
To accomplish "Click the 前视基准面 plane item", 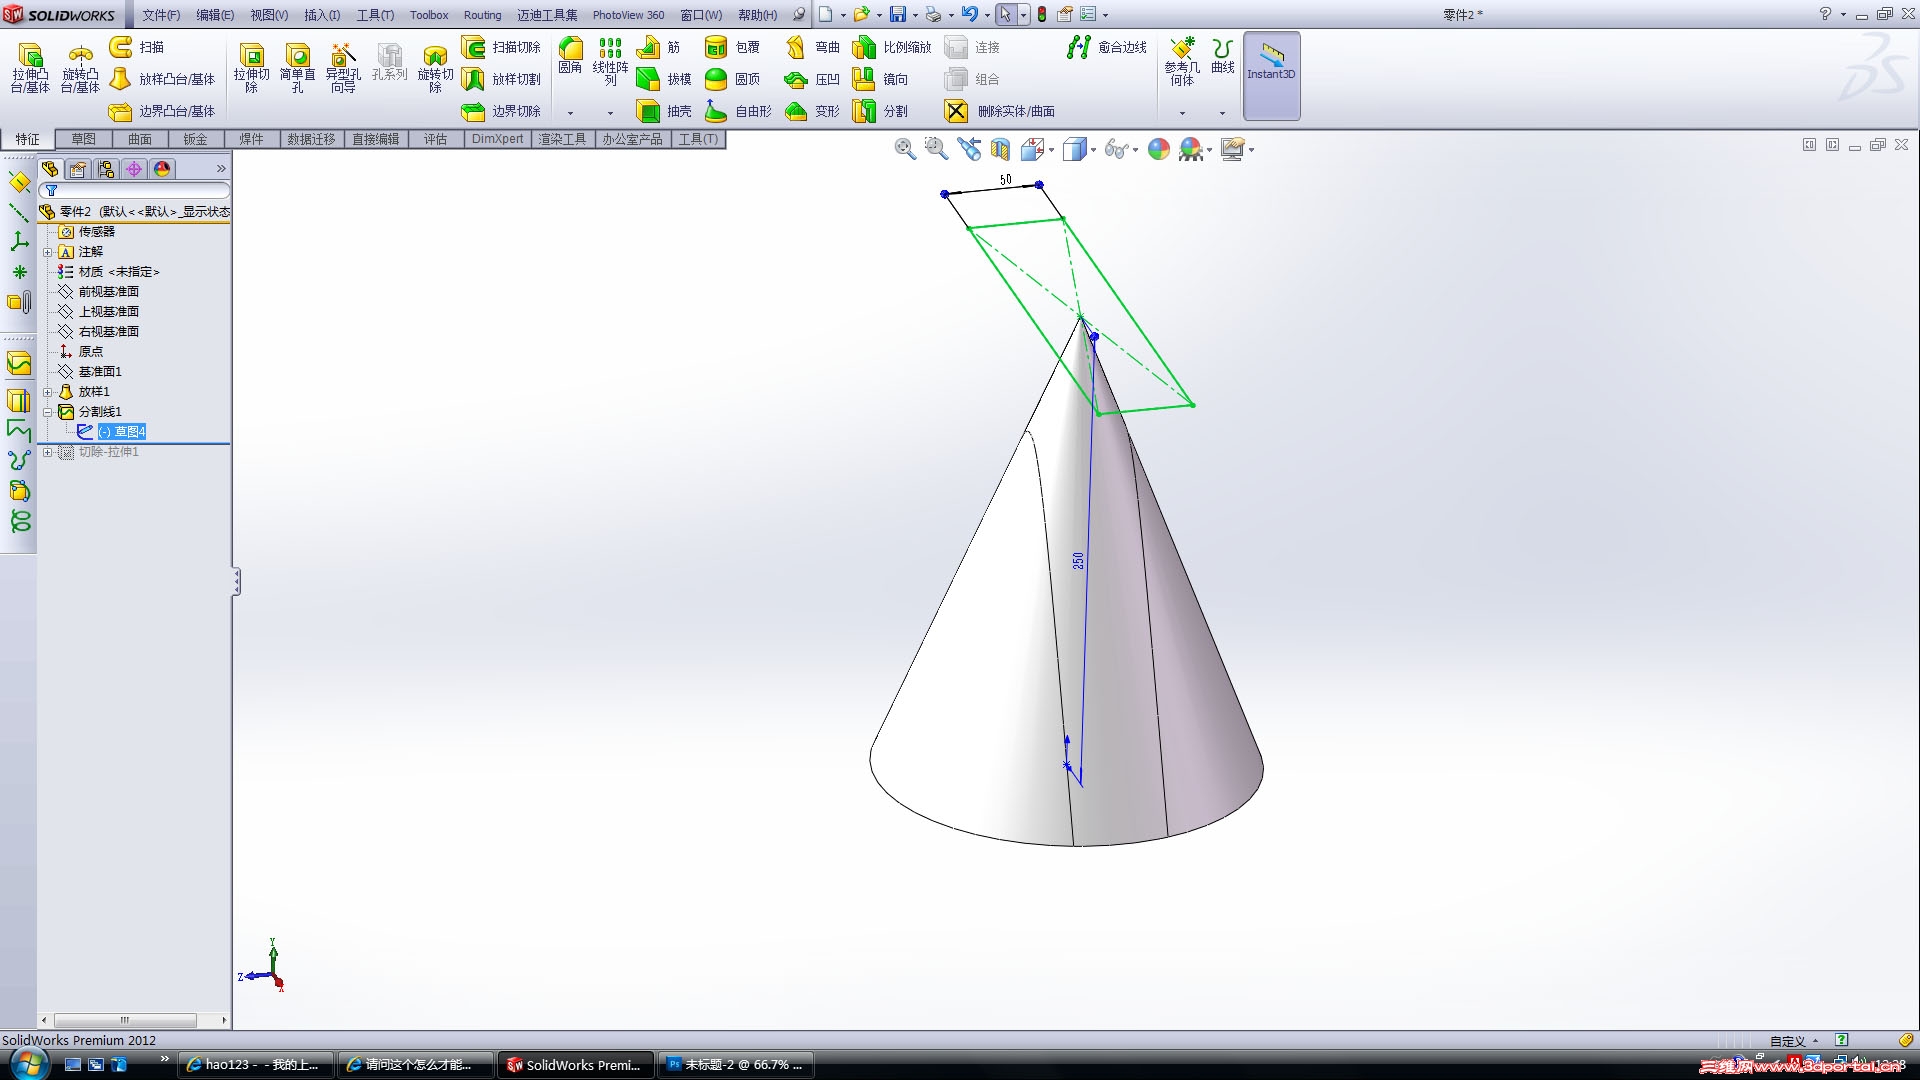I will click(x=108, y=292).
